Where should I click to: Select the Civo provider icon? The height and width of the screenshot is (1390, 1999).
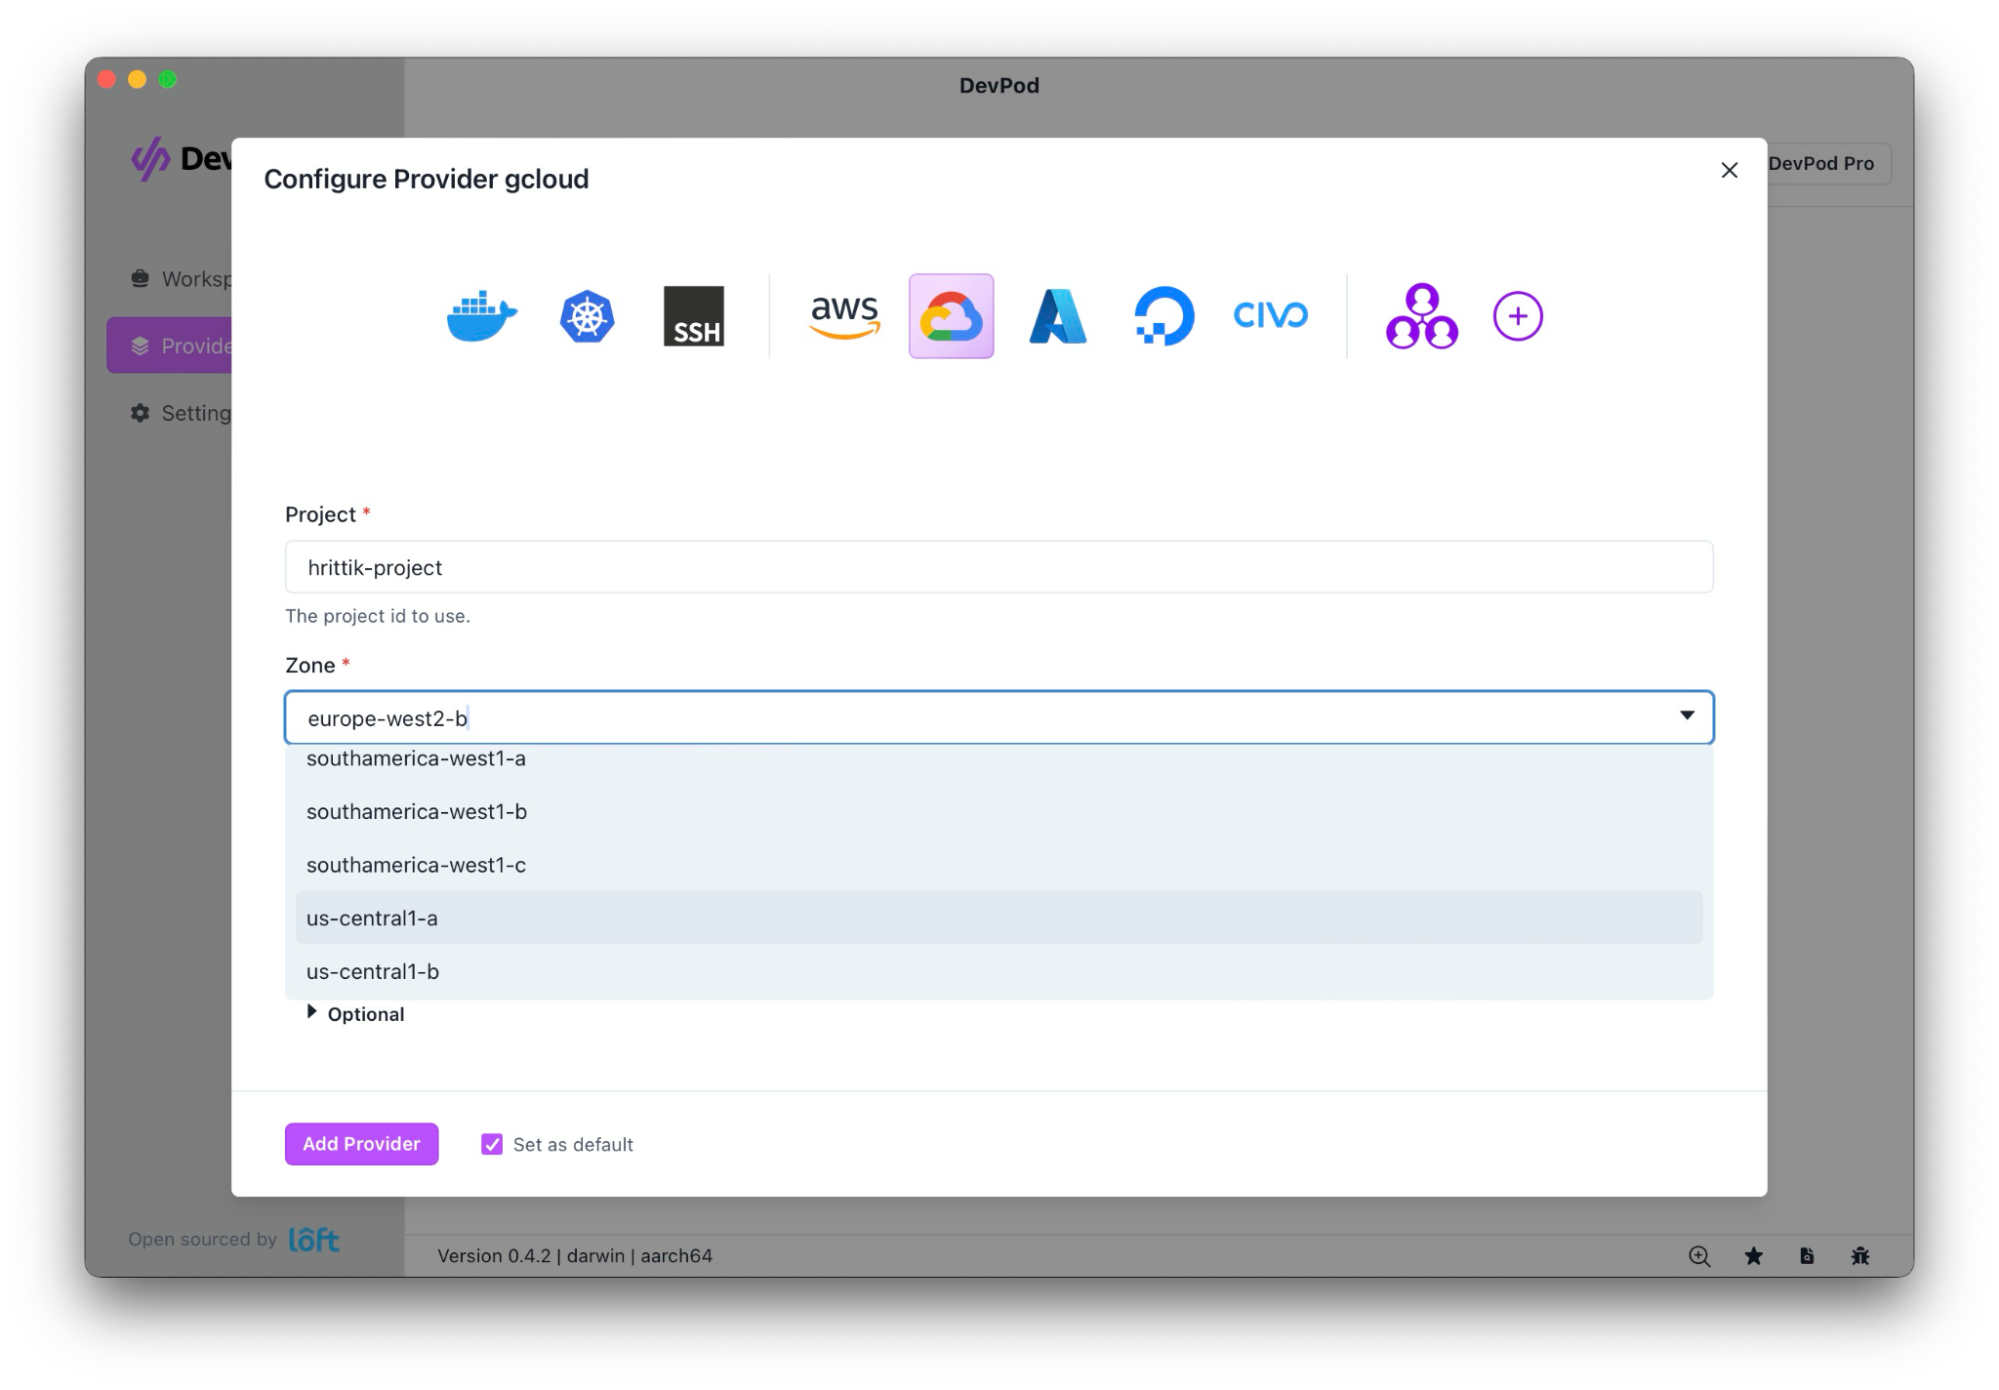pyautogui.click(x=1269, y=316)
